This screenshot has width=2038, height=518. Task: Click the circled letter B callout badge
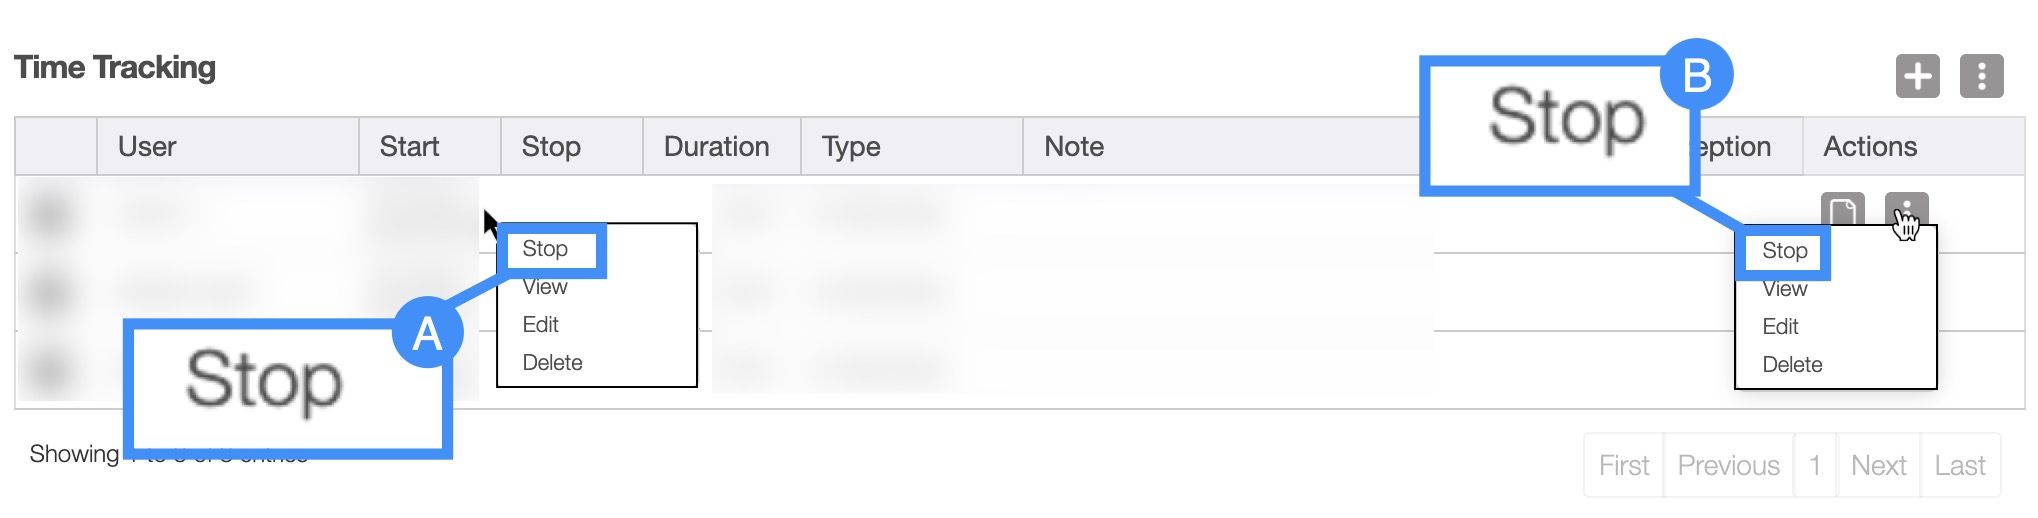coord(1696,75)
